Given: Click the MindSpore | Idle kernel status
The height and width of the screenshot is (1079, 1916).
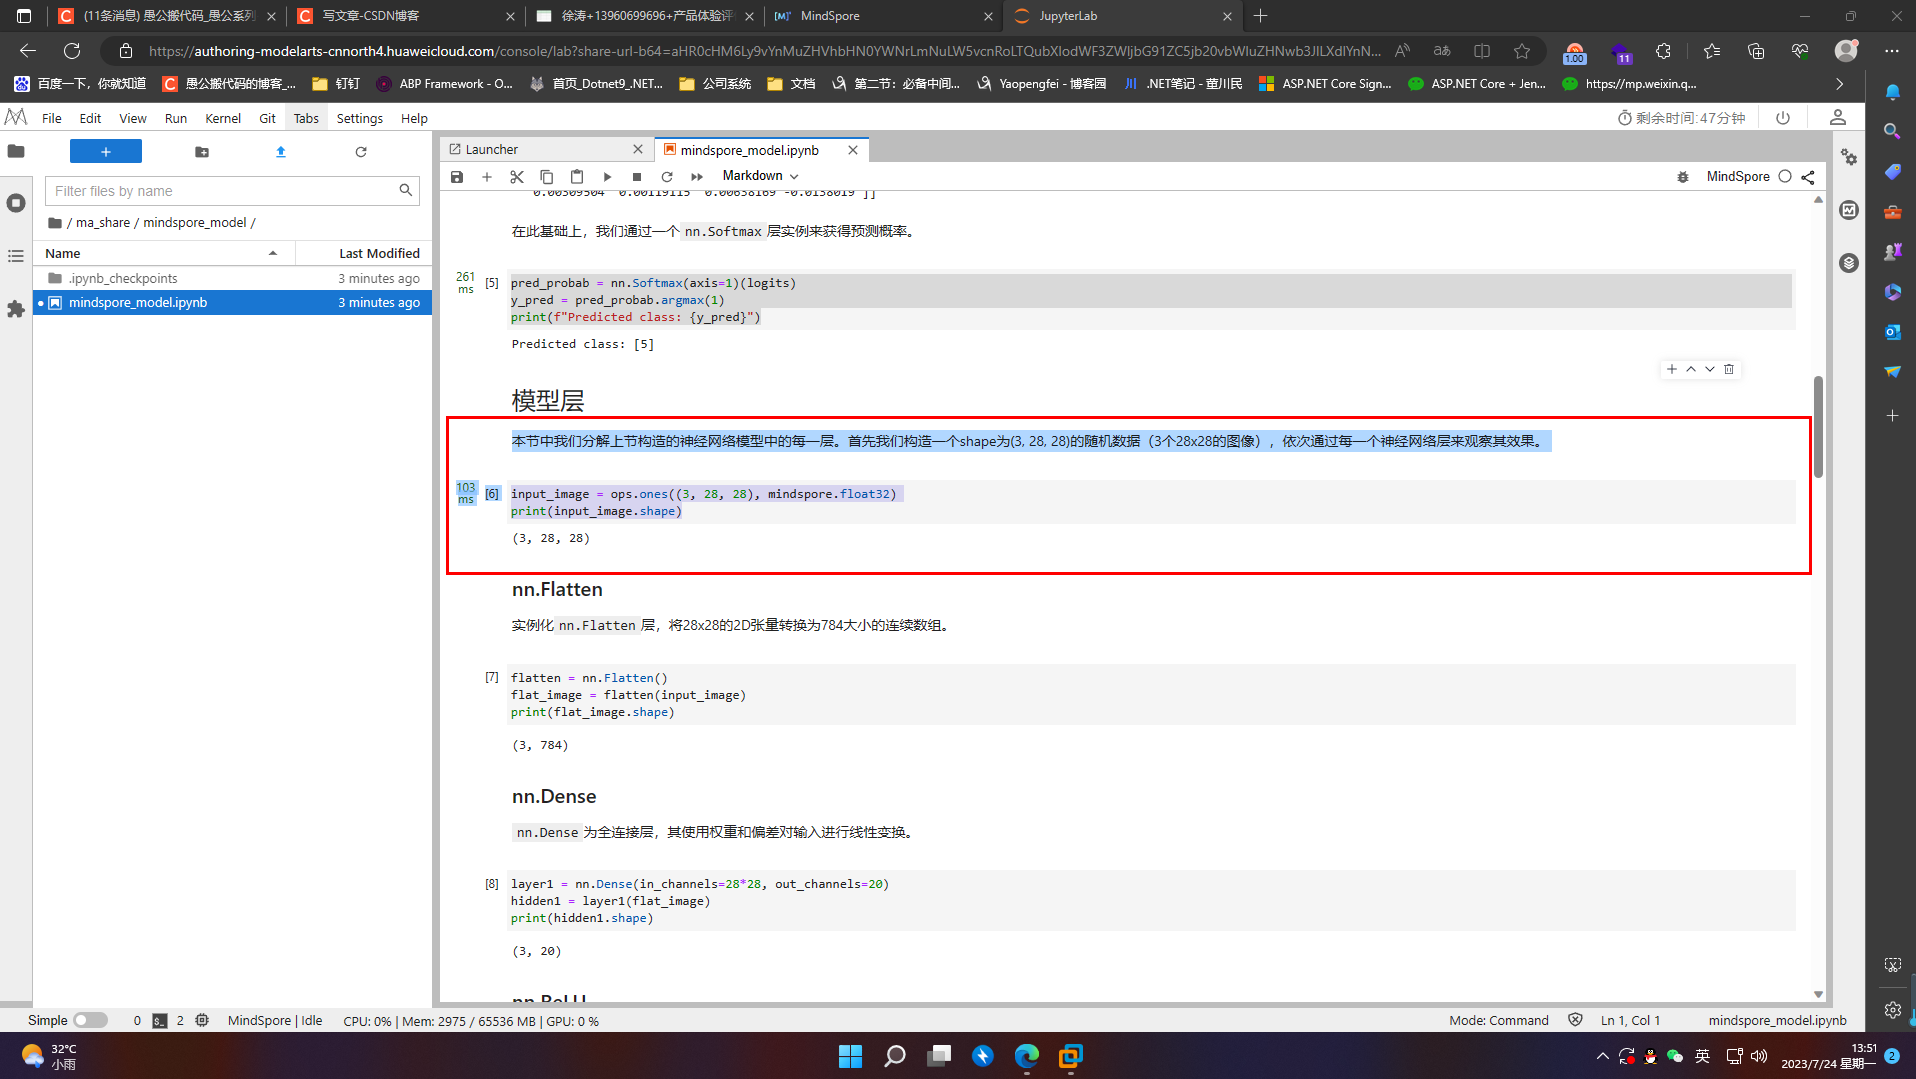Looking at the screenshot, I should (275, 1021).
